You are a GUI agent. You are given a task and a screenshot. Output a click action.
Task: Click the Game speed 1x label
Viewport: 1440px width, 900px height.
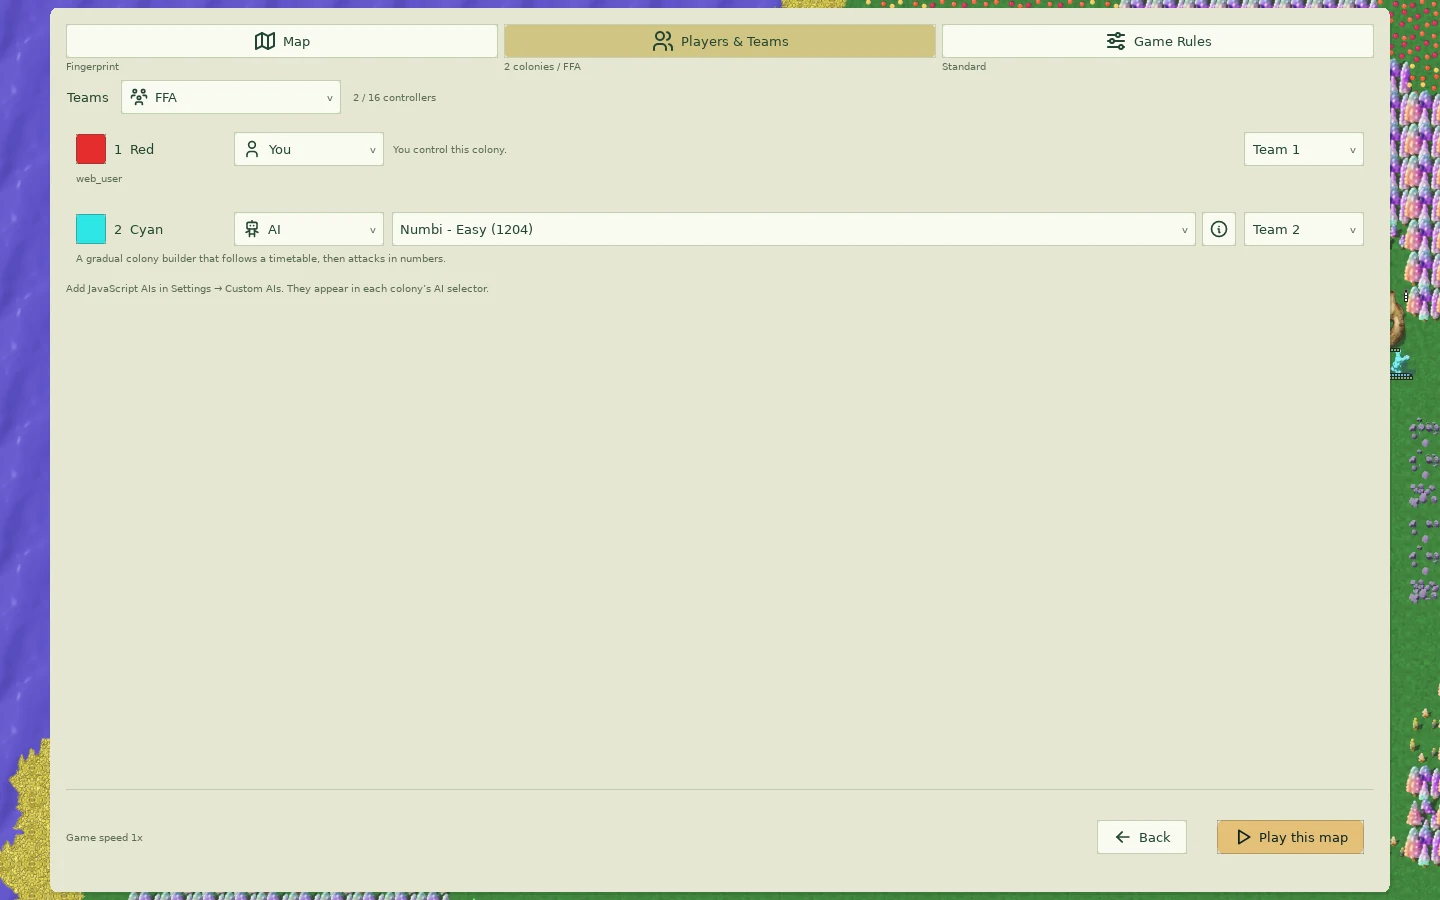pos(104,838)
